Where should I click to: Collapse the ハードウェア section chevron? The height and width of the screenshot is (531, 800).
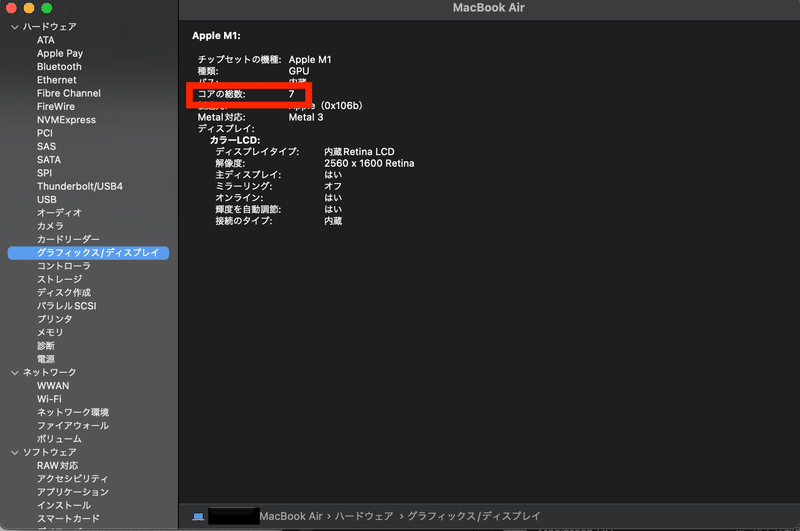point(15,27)
